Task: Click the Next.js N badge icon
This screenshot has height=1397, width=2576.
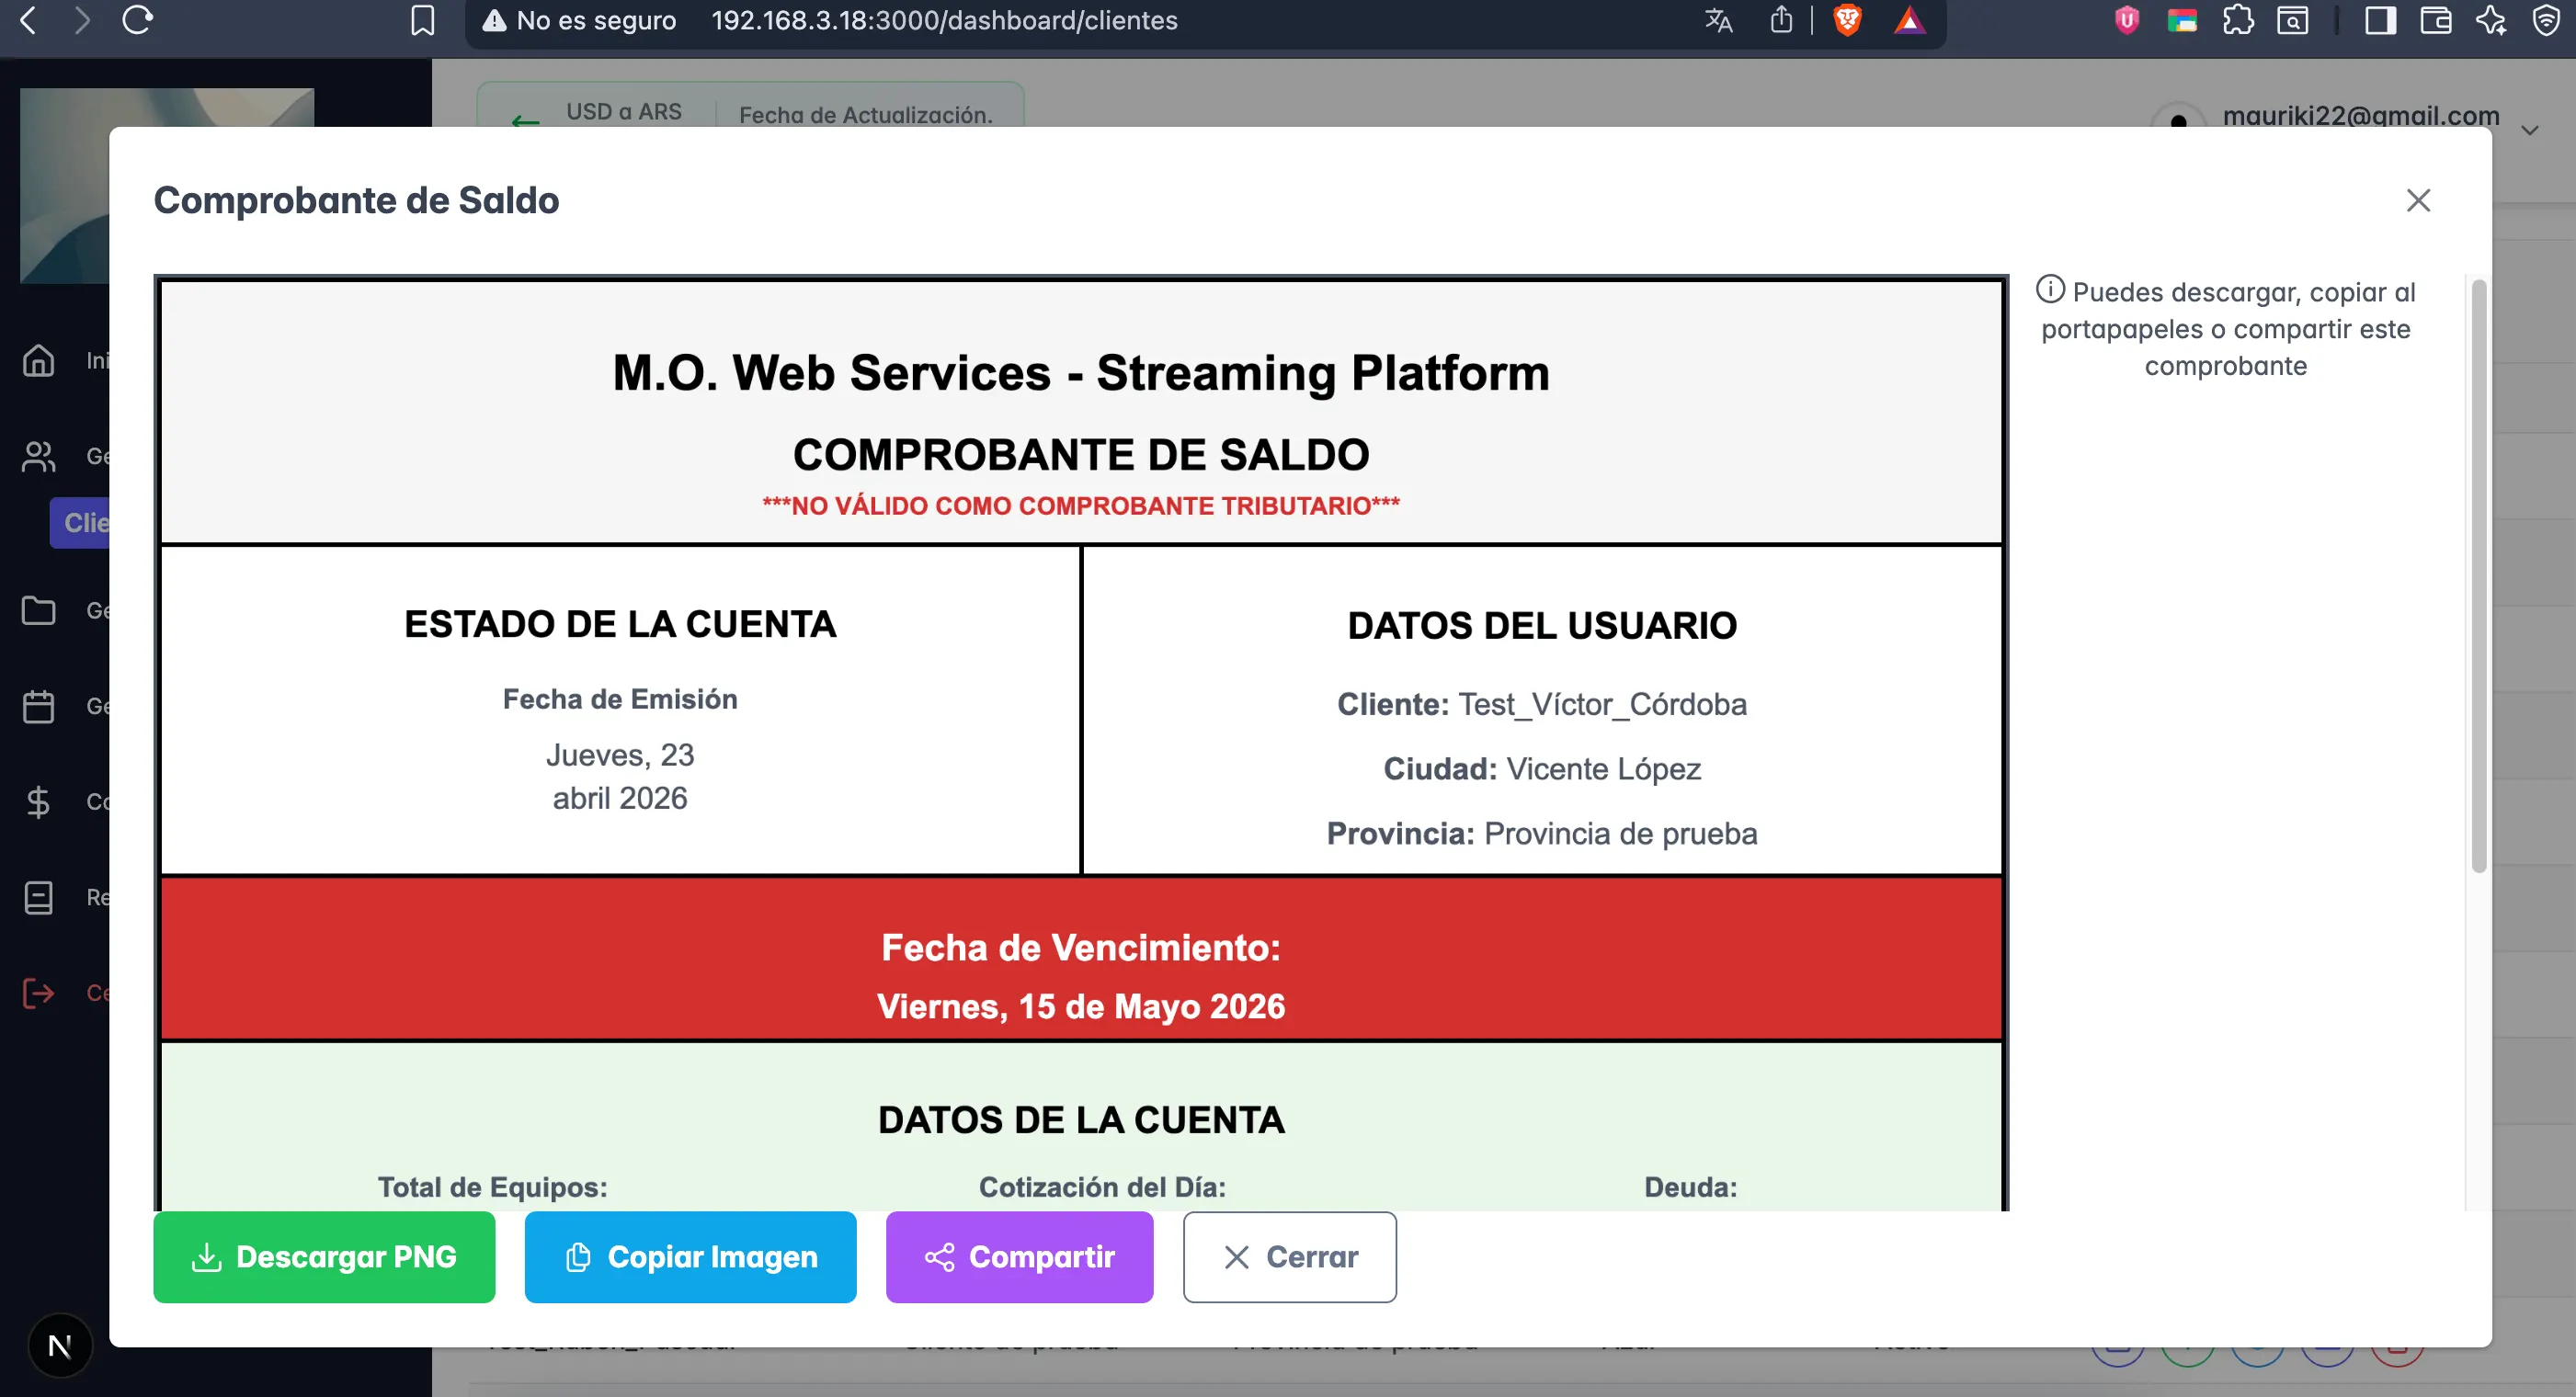Action: pyautogui.click(x=60, y=1346)
